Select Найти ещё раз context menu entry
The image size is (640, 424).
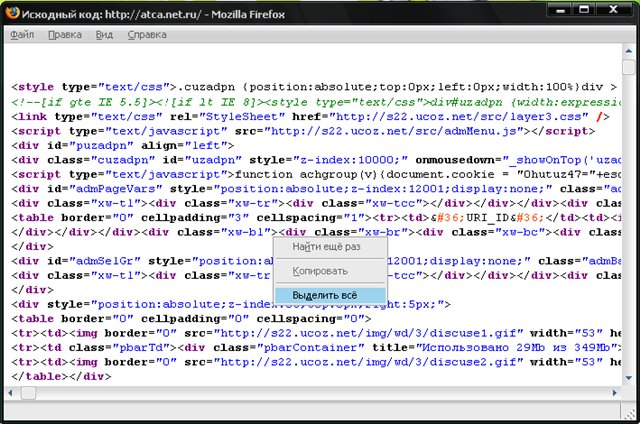click(327, 246)
